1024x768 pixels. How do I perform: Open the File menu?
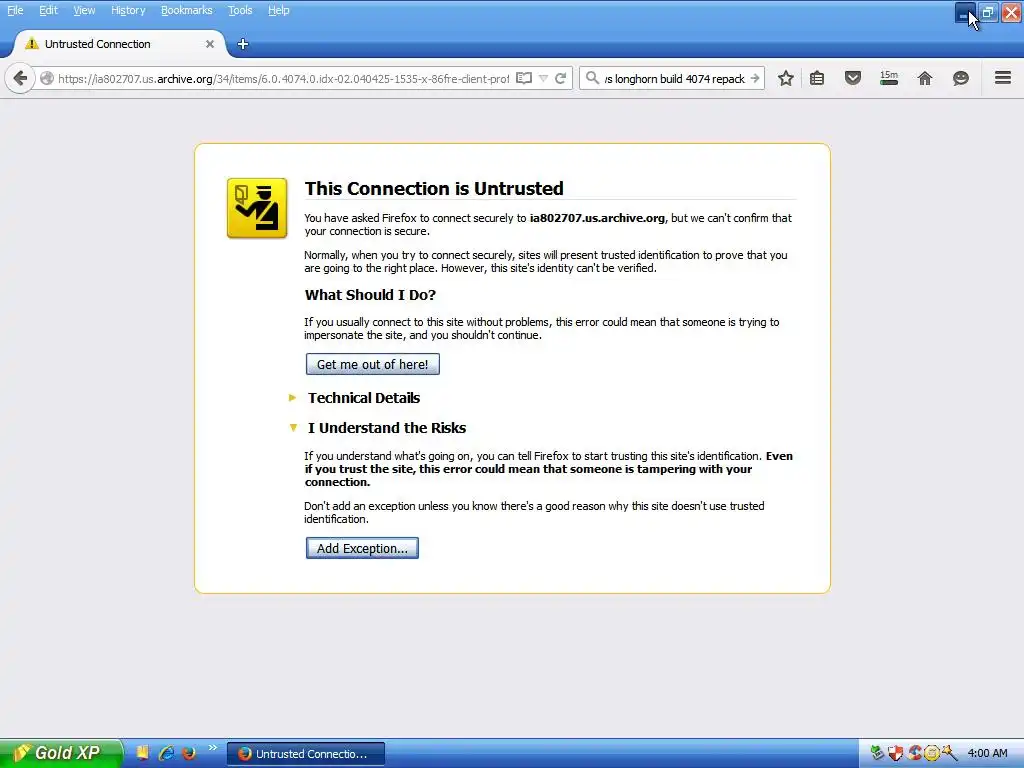pos(15,10)
